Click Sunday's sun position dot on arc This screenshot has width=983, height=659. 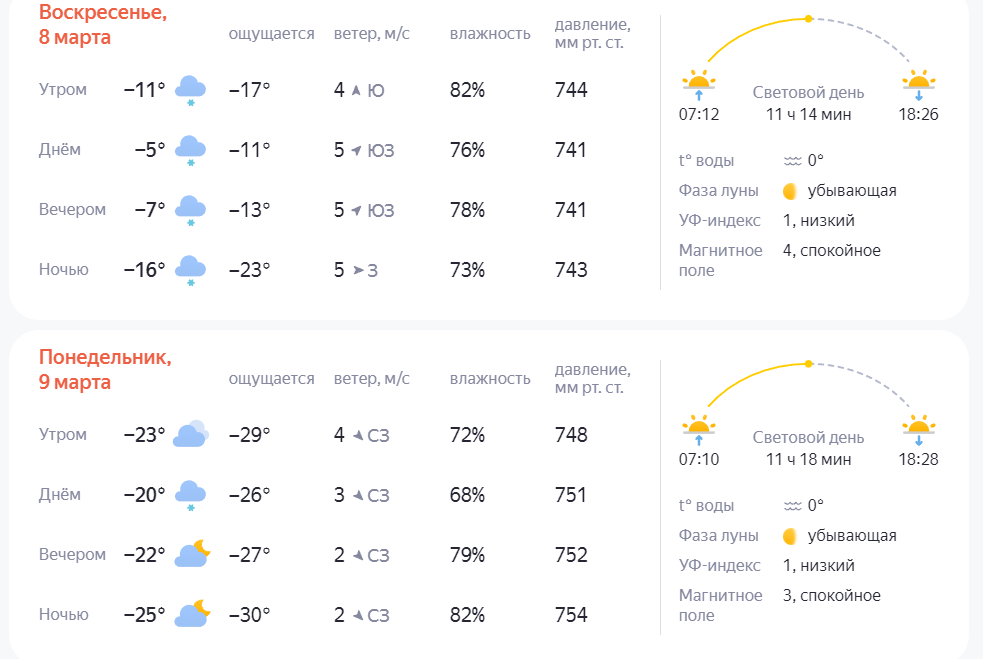(x=808, y=18)
